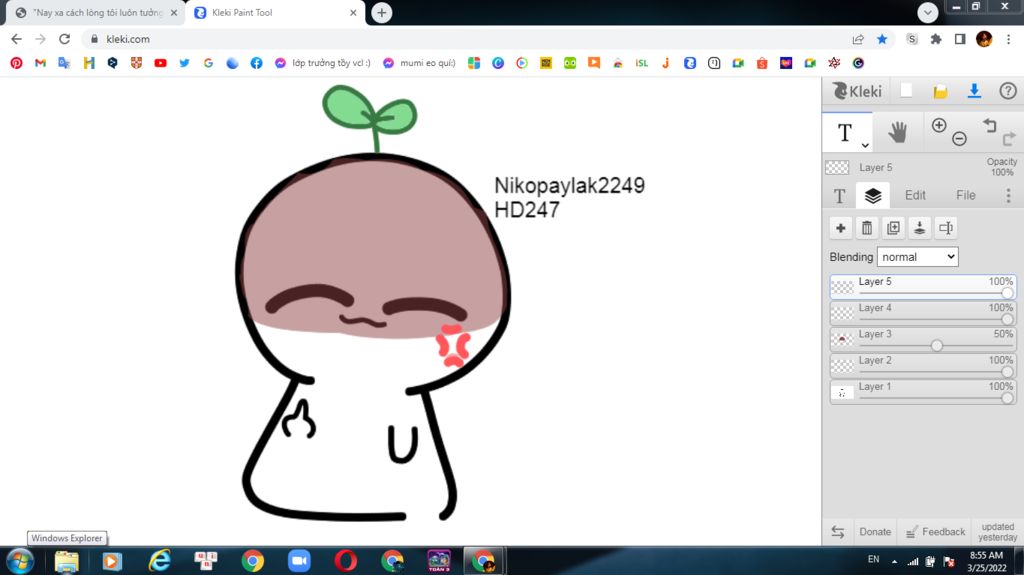Viewport: 1024px width, 575px height.
Task: Rename the selected layer
Action: (946, 228)
